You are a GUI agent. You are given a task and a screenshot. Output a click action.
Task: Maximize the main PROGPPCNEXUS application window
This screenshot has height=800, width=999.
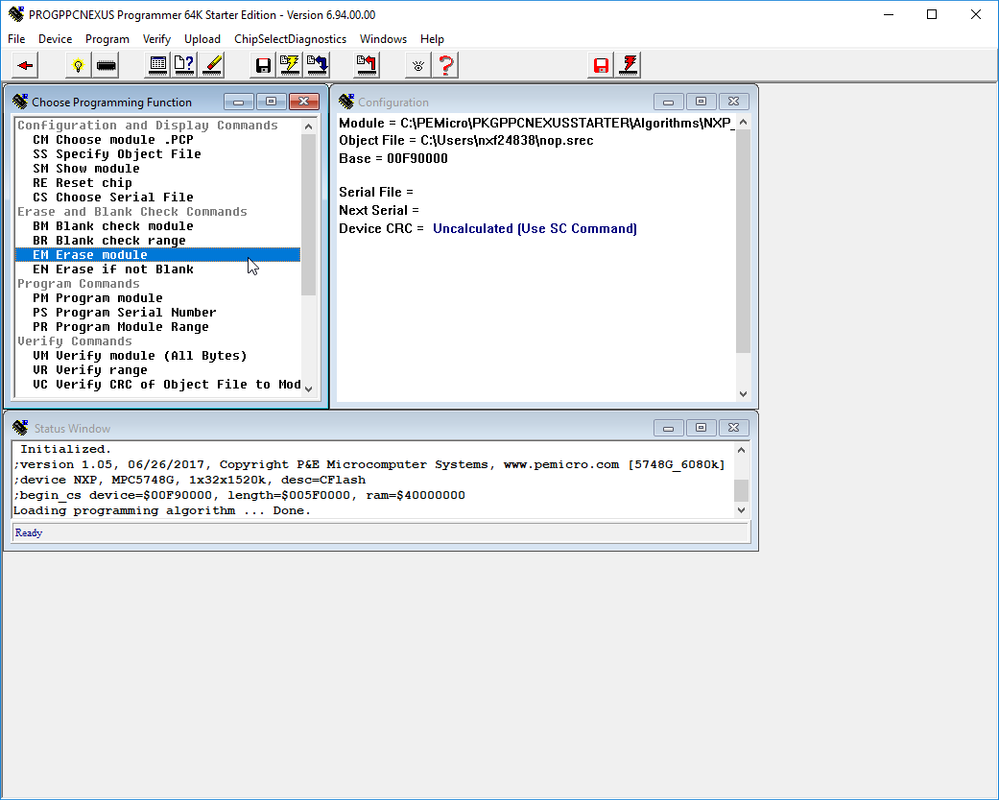point(931,14)
